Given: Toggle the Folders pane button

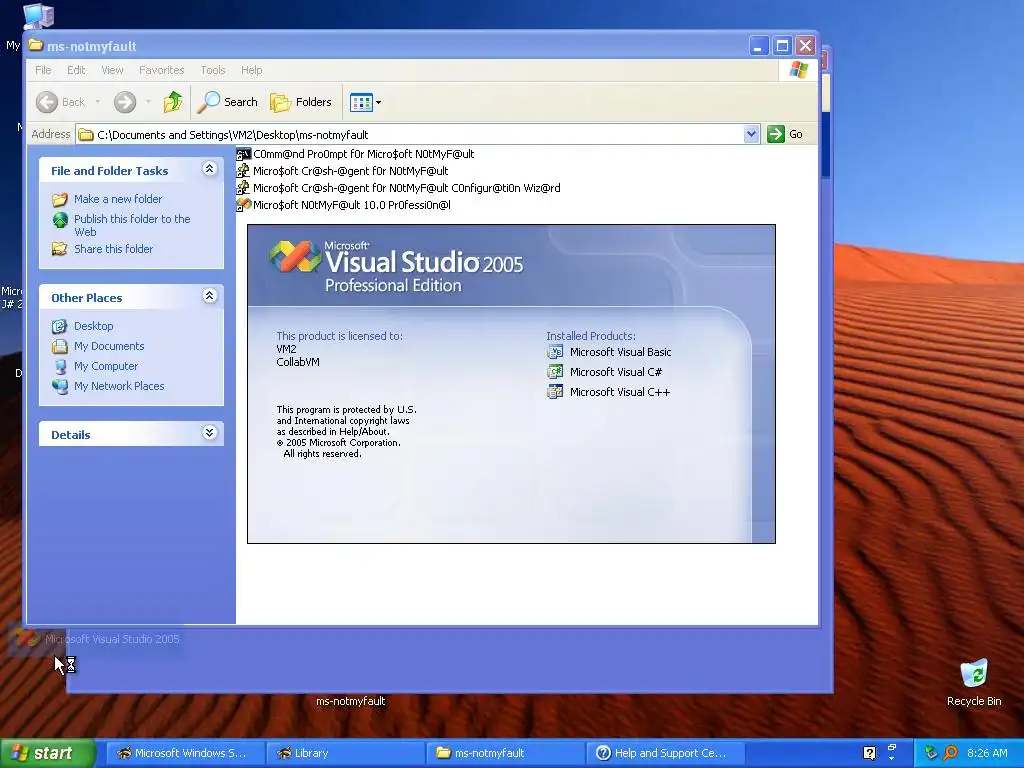Looking at the screenshot, I should pos(301,102).
